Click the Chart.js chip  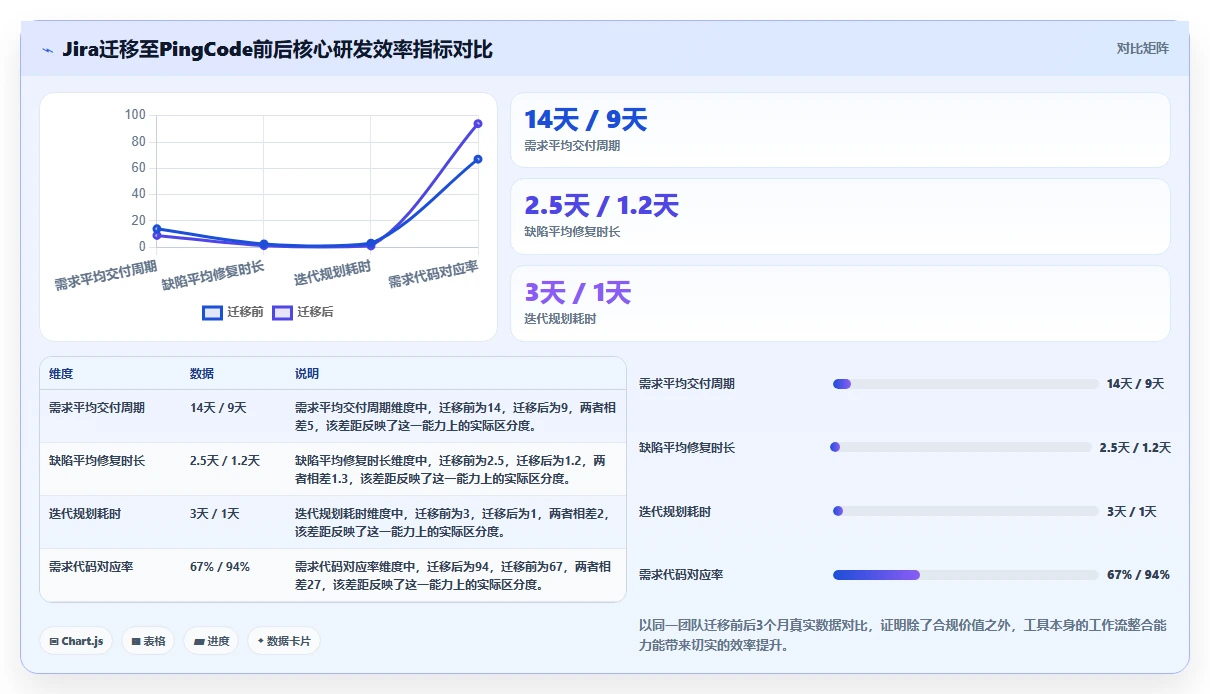point(76,641)
